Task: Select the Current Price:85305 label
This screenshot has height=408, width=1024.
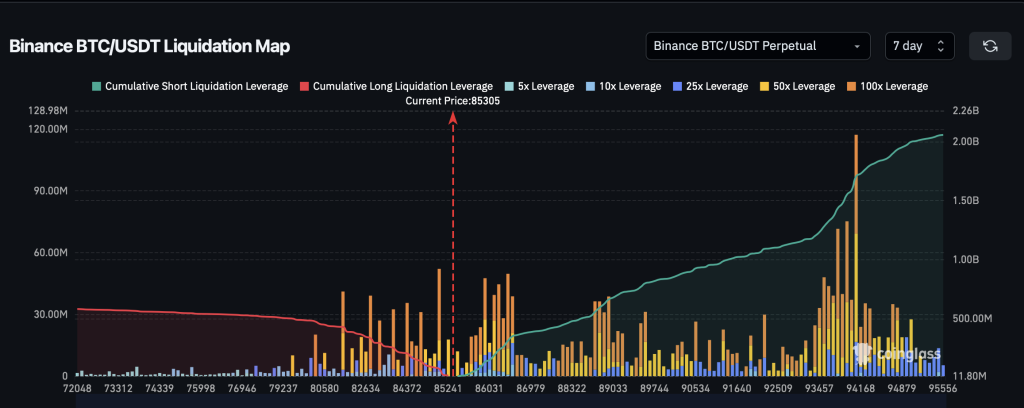Action: point(453,101)
